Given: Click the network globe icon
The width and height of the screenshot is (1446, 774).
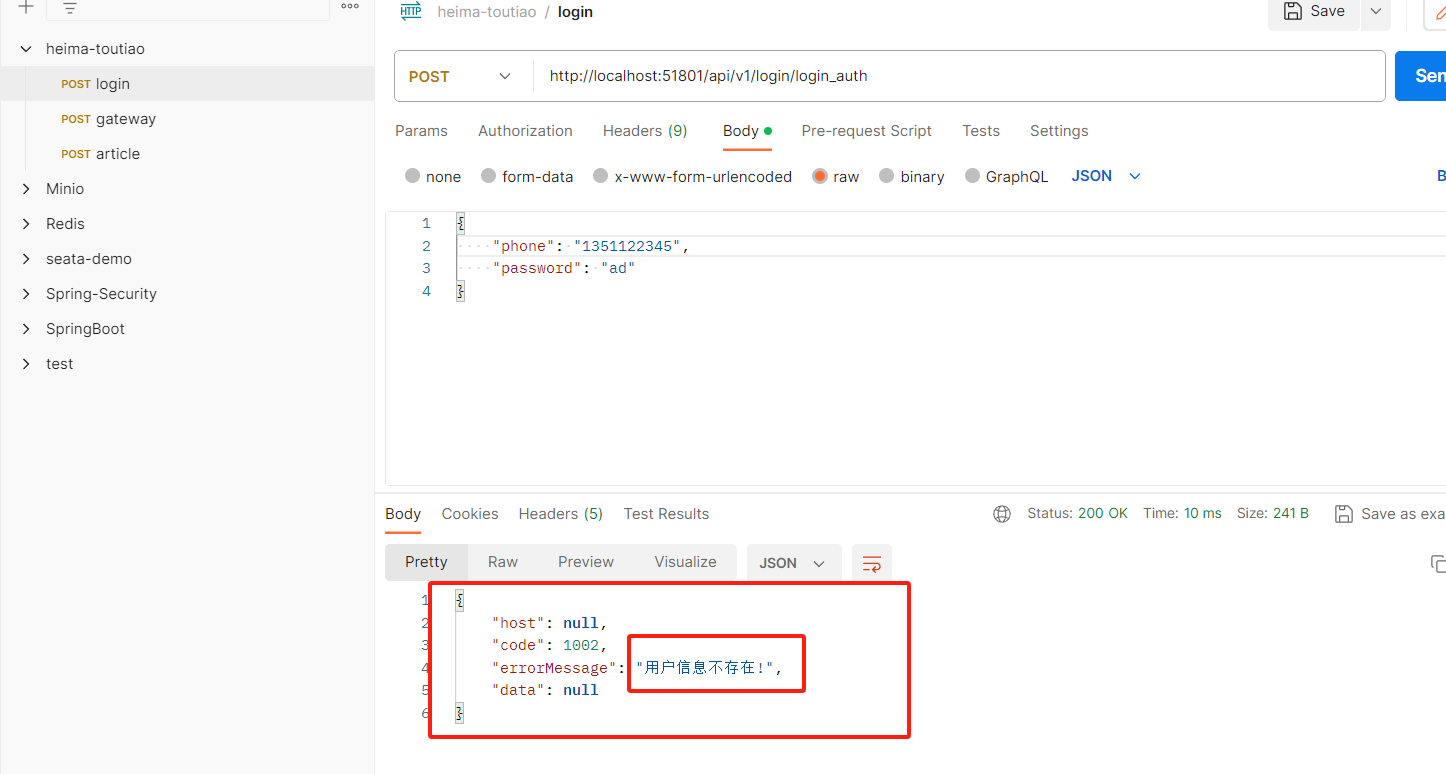Looking at the screenshot, I should [x=1002, y=514].
